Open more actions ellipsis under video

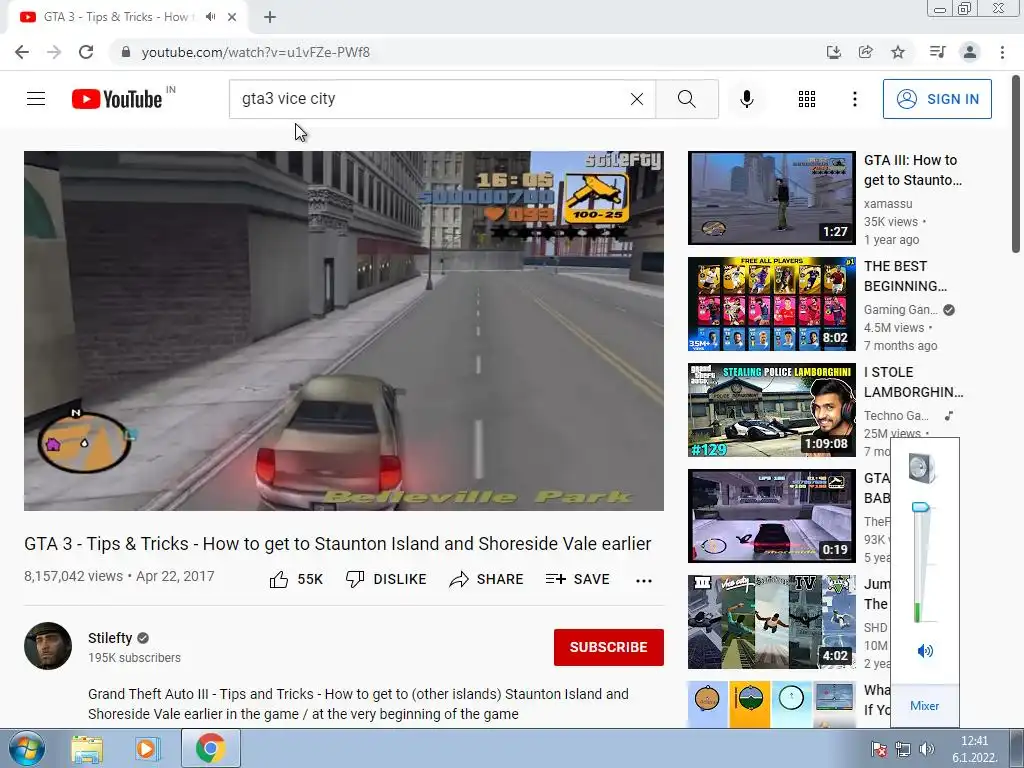644,581
